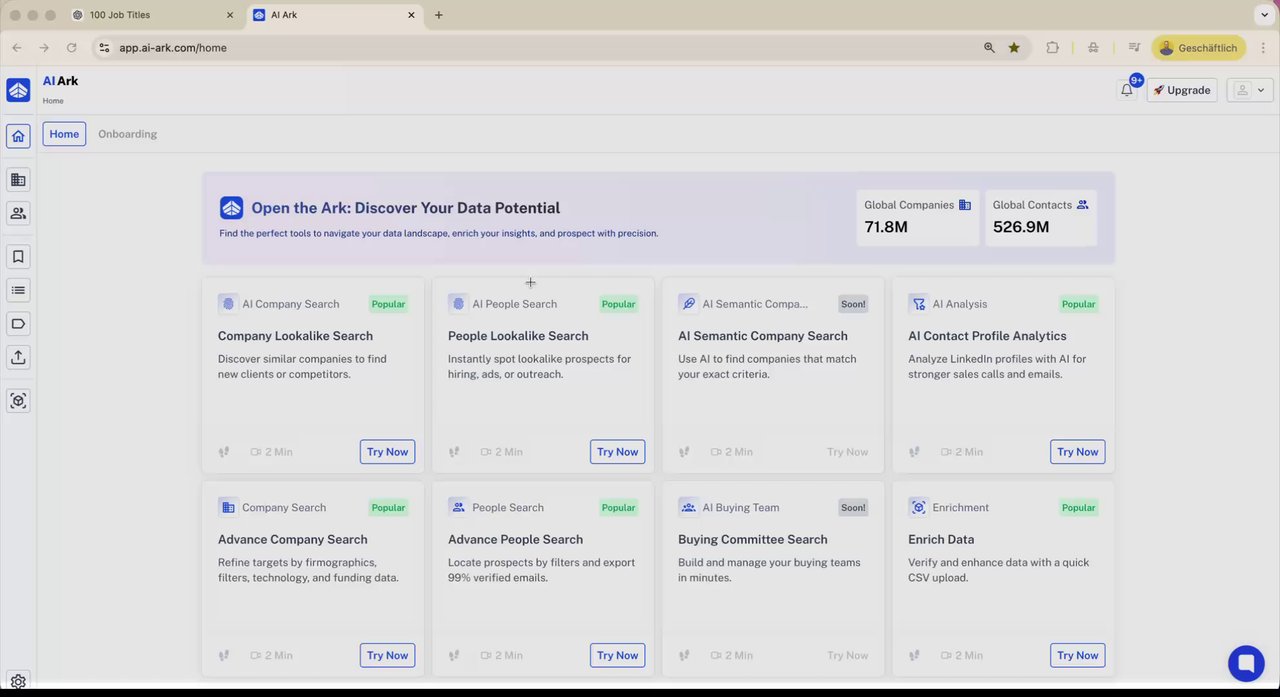Click the walkthrough footsteps icon on Company Lookalike Search

point(224,452)
